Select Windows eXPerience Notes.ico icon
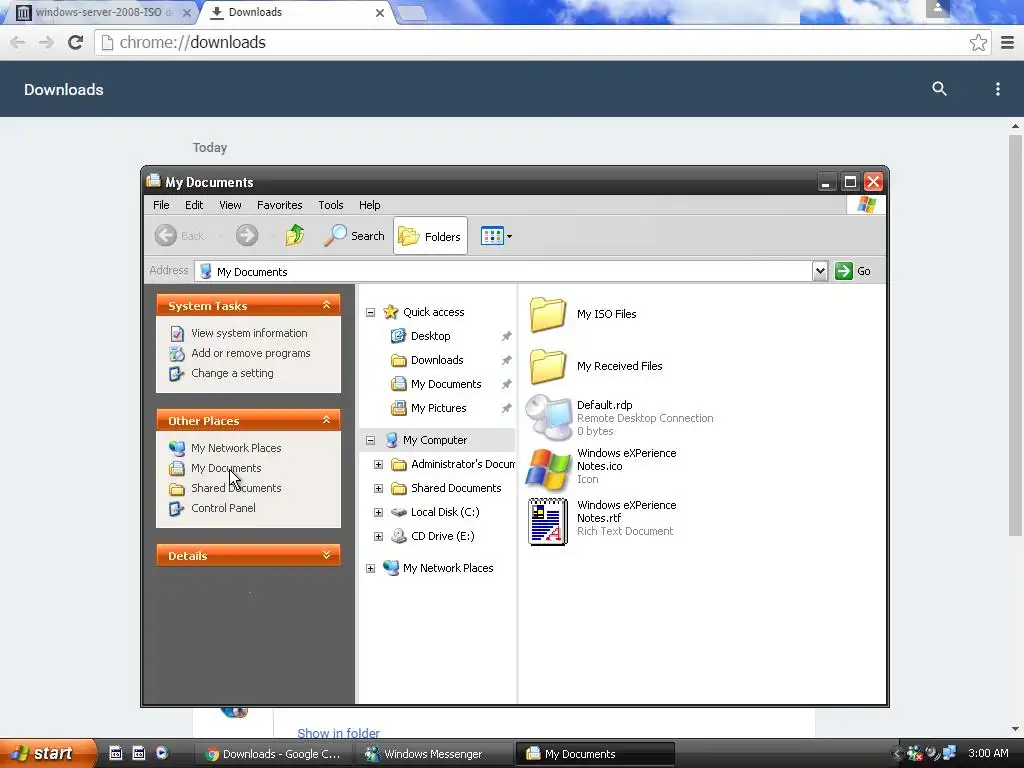 point(547,470)
